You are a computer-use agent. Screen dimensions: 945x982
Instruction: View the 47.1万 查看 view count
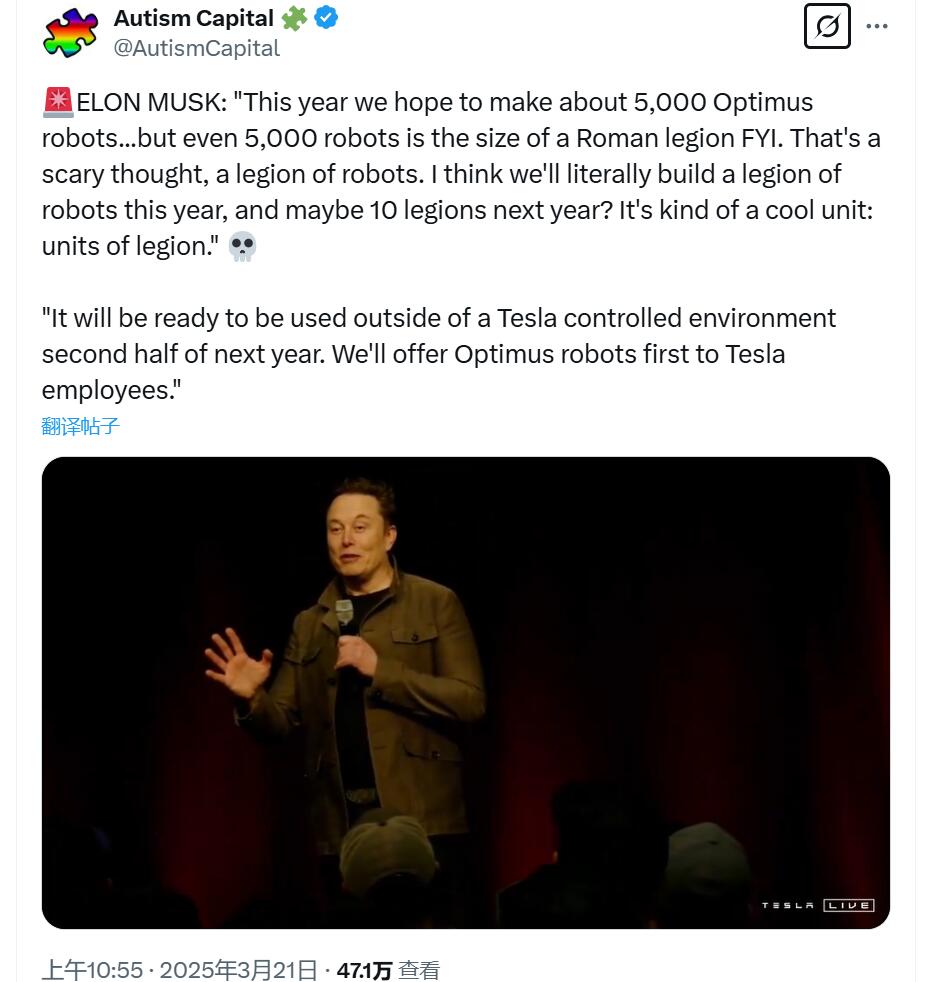click(388, 969)
